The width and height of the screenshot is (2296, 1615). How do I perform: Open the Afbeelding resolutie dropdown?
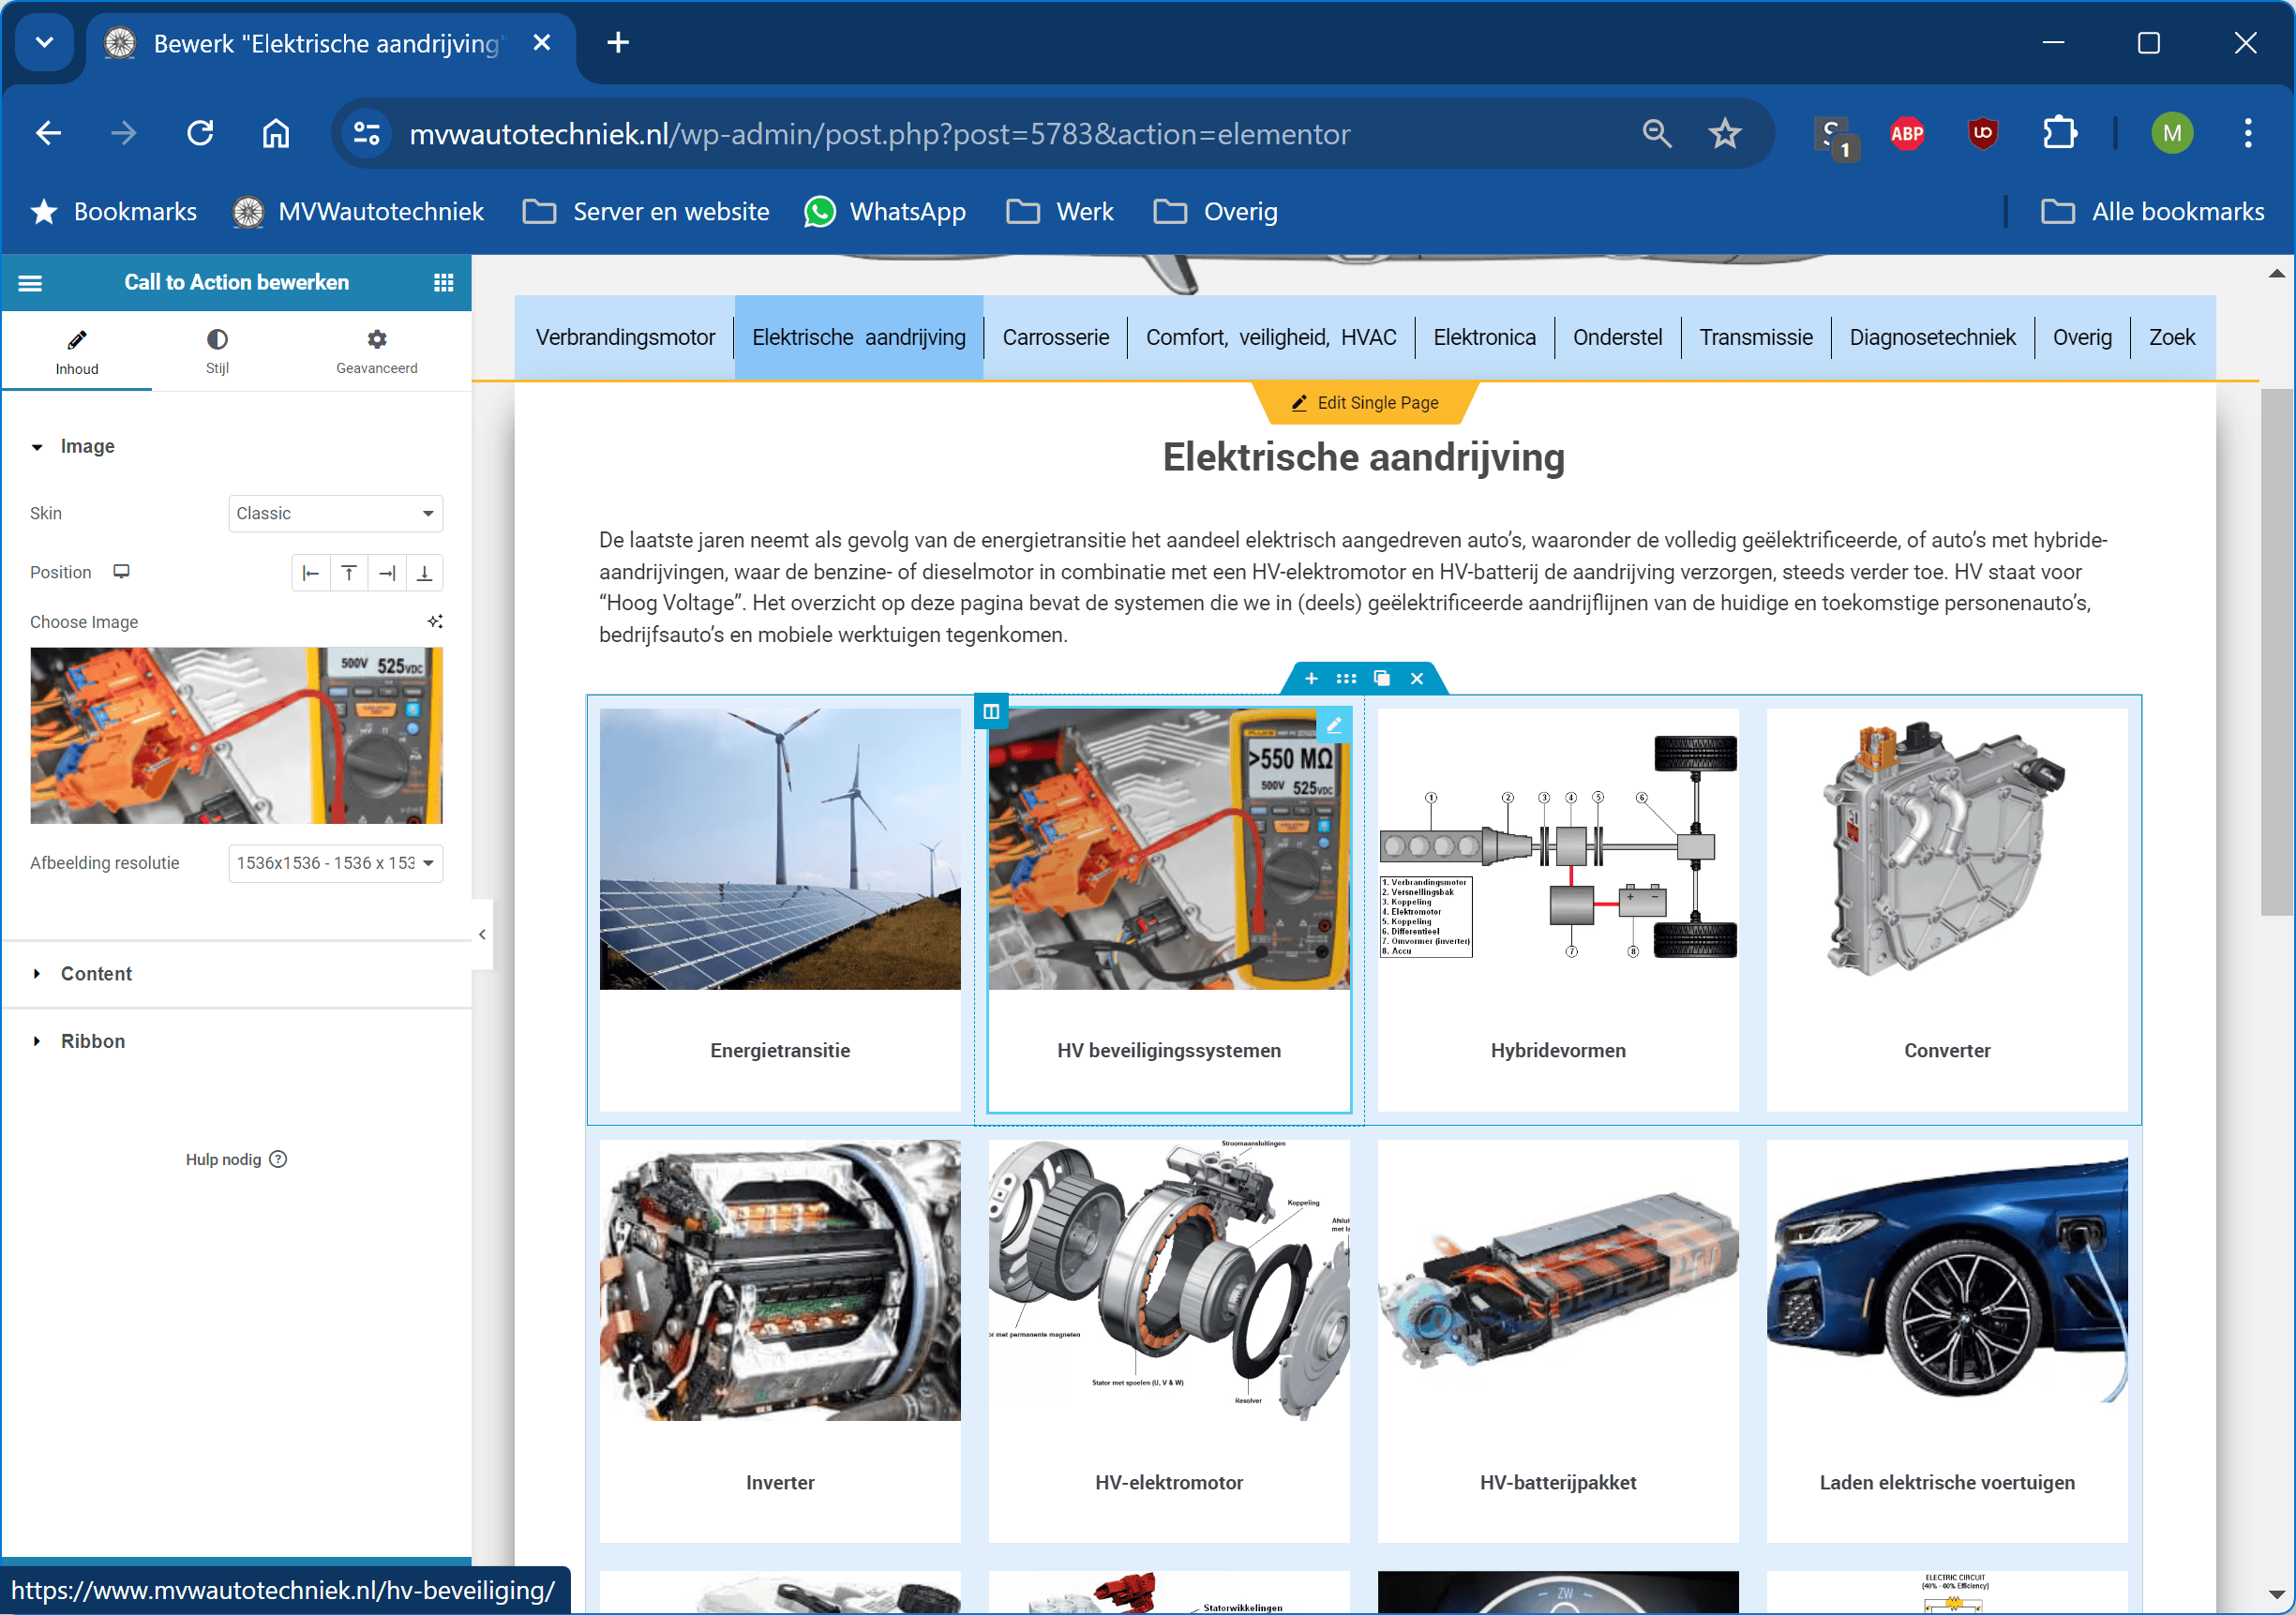[x=335, y=862]
